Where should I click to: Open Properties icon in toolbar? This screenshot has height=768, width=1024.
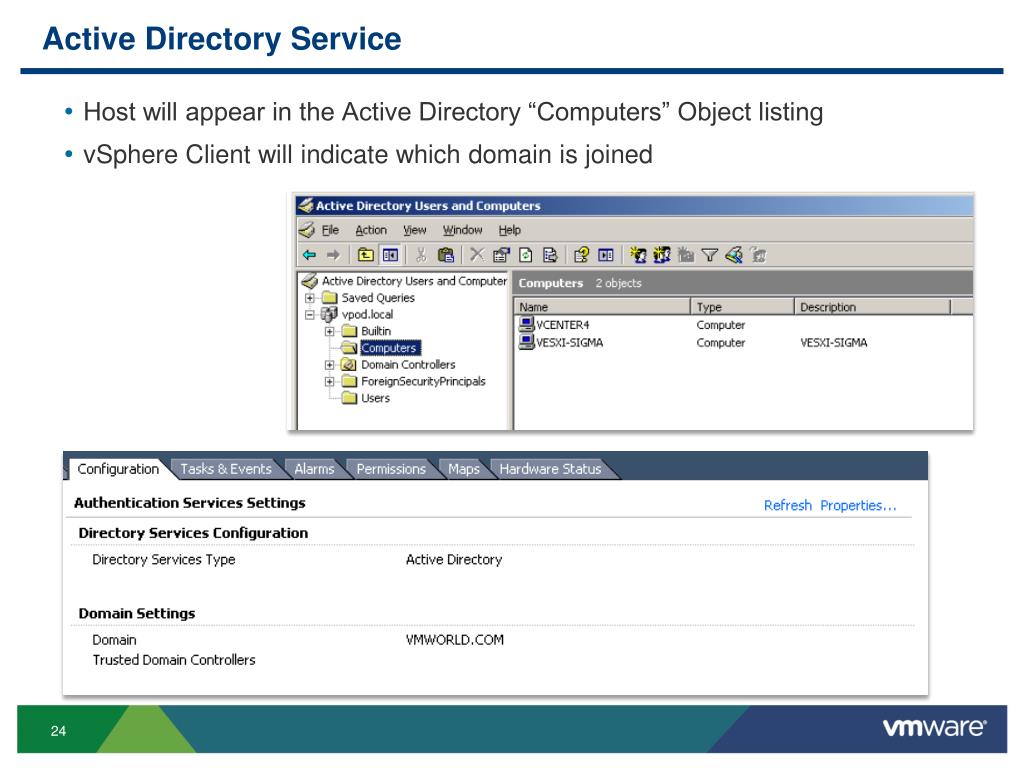click(x=501, y=255)
